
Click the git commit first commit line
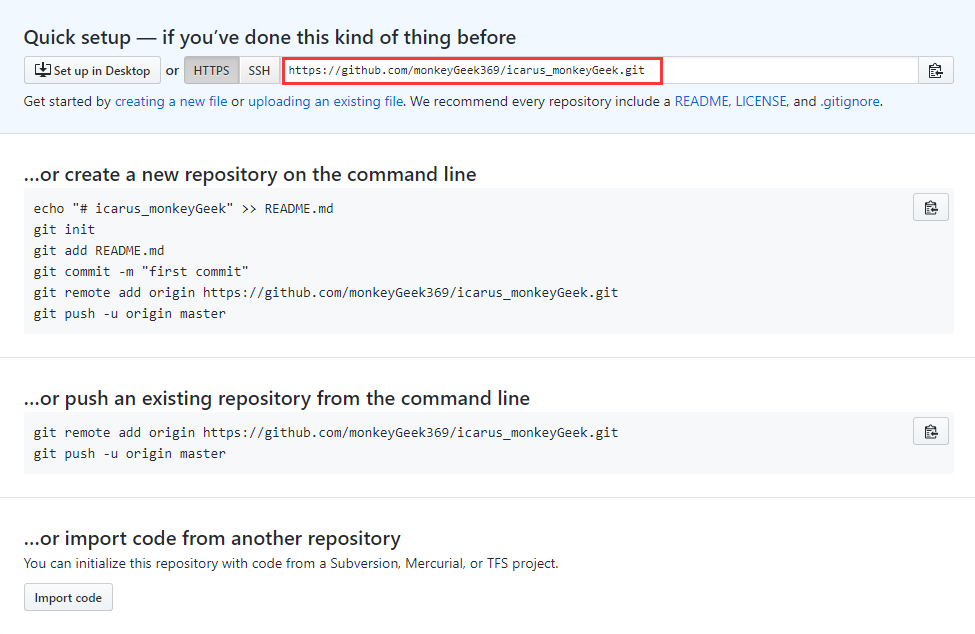point(141,272)
